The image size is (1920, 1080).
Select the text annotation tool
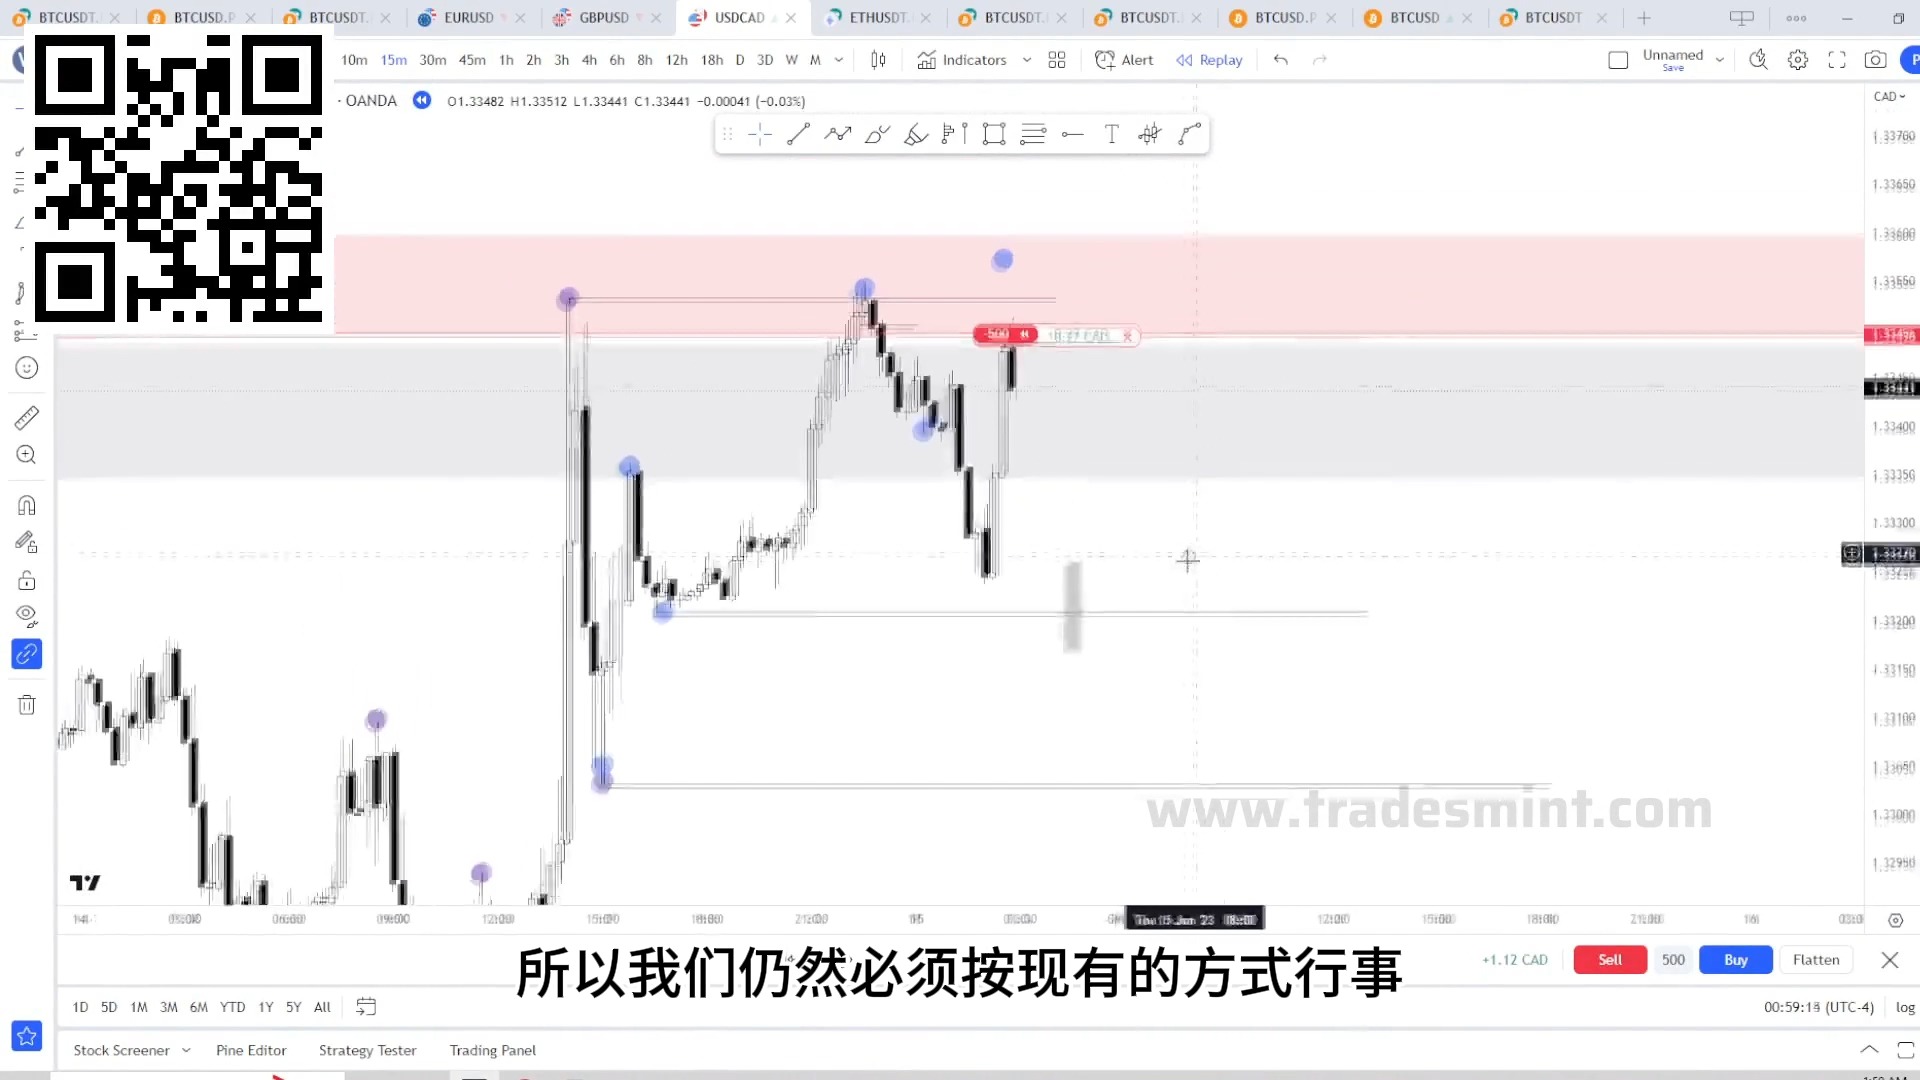1112,133
